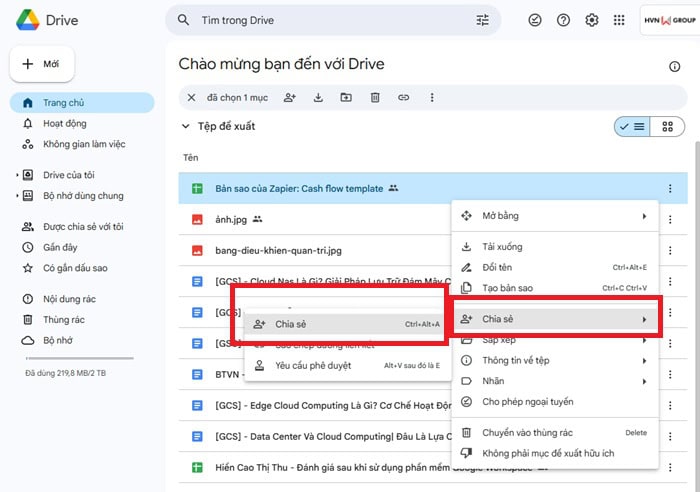
Task: Open Thùng rác in the sidebar
Action: (63, 319)
